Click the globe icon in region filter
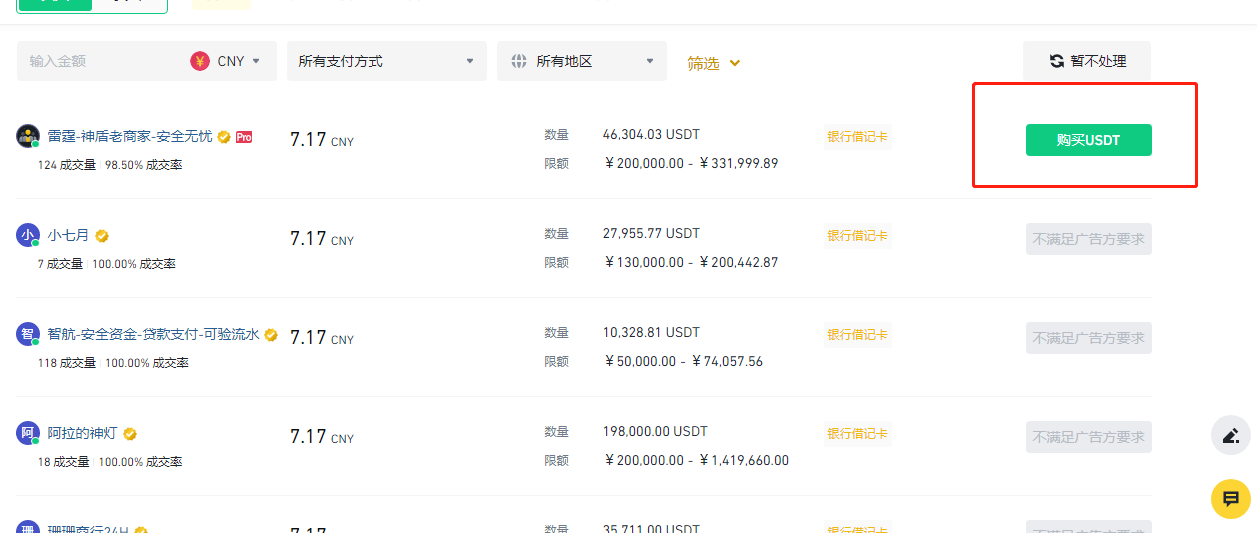The image size is (1257, 533). click(x=518, y=61)
